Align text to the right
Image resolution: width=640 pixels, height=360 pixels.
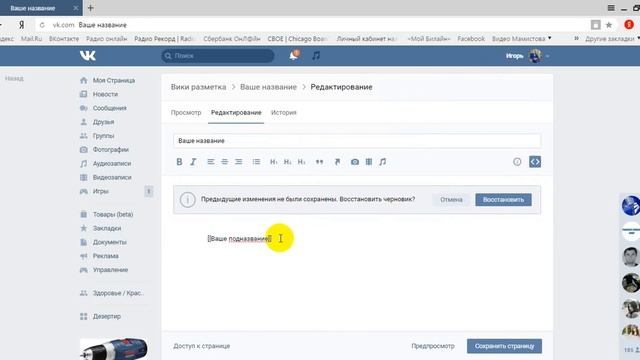click(238, 162)
